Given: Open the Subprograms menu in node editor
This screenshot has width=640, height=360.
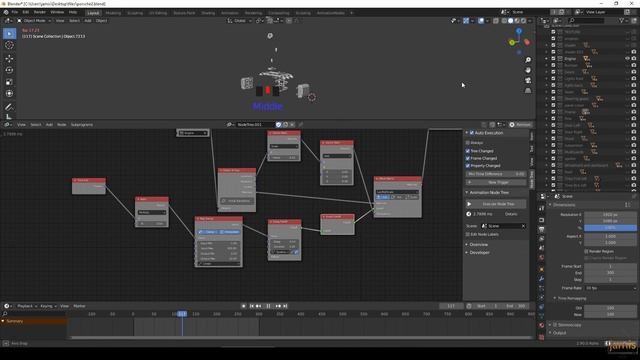Looking at the screenshot, I should pos(82,125).
